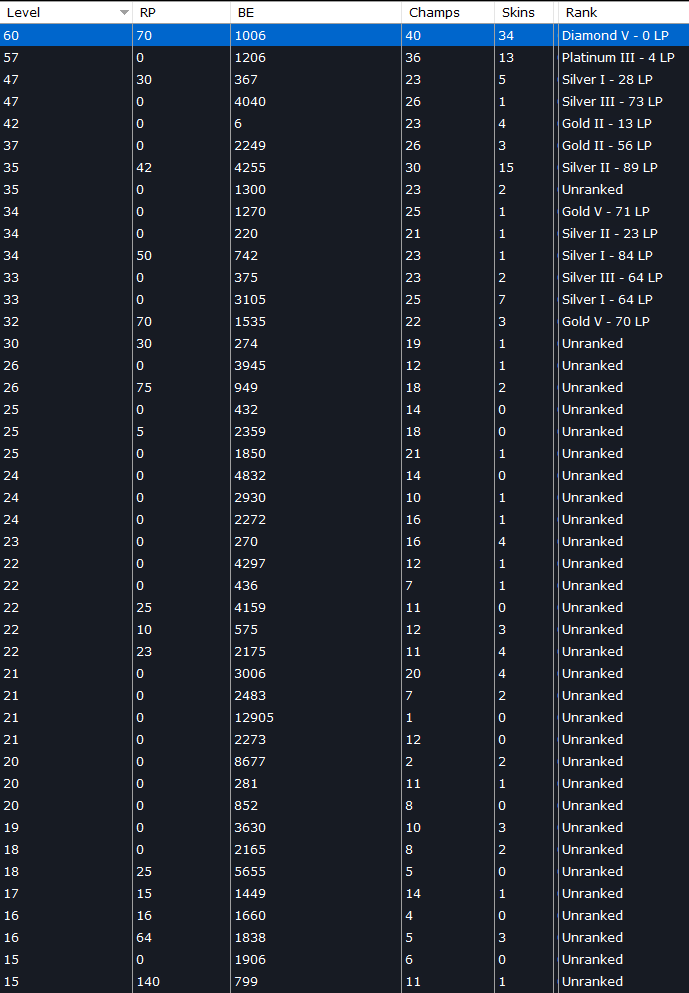Select the Gold V - 70 LP row
The image size is (689, 993).
click(x=344, y=322)
